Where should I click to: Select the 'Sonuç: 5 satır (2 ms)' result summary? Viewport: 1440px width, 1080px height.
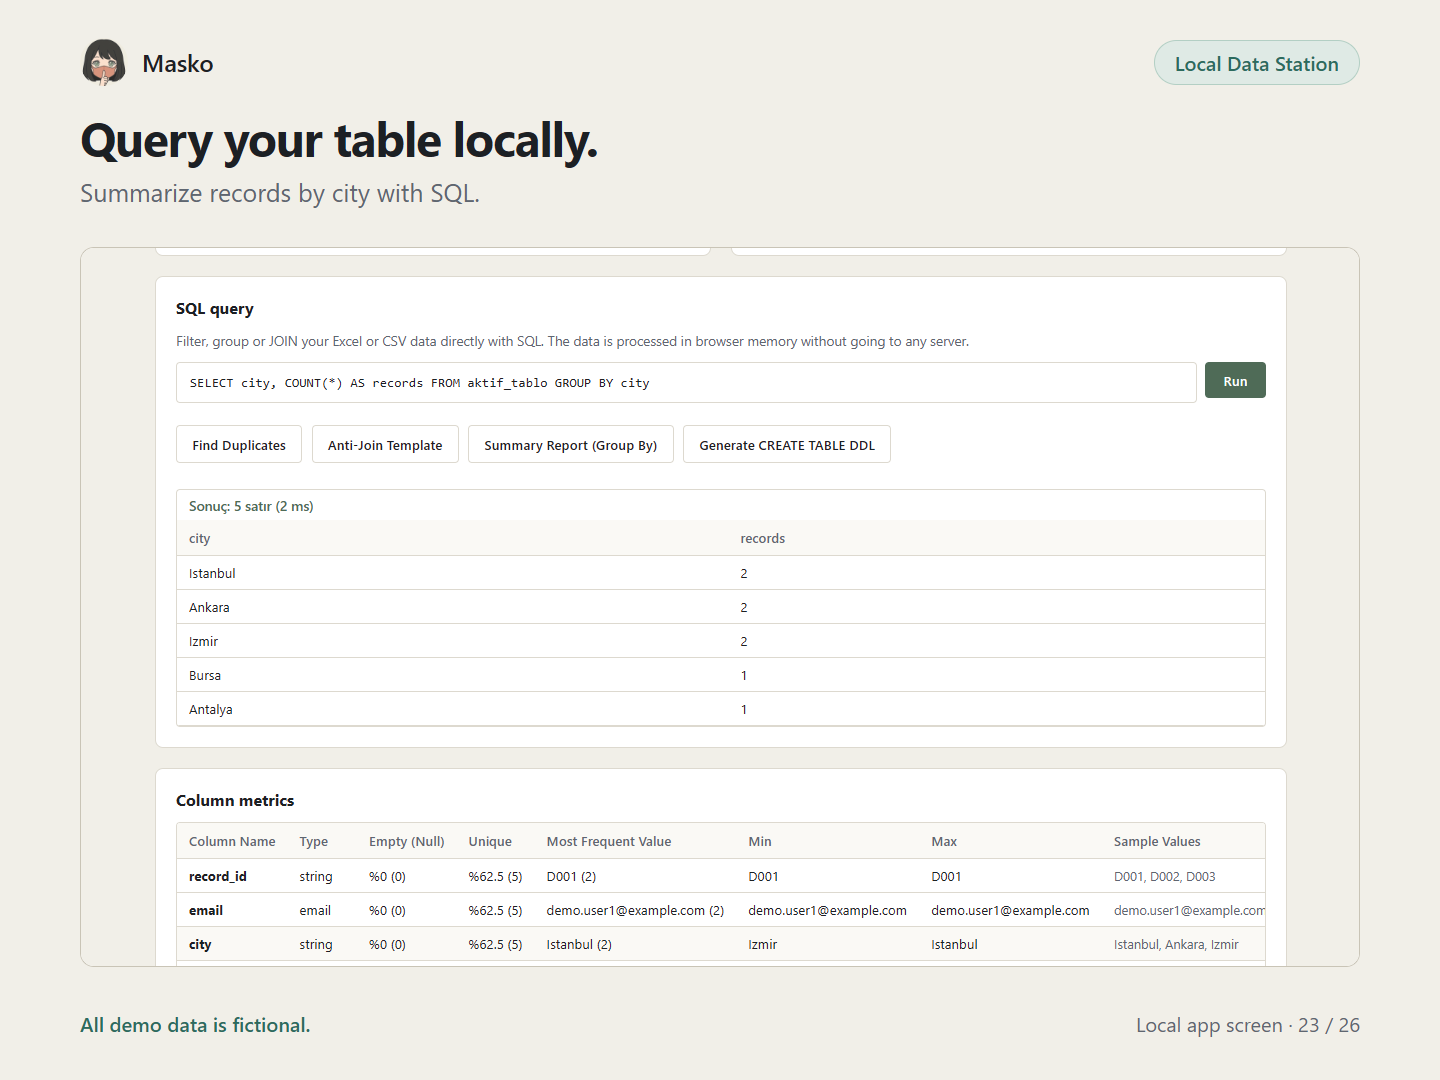[251, 506]
